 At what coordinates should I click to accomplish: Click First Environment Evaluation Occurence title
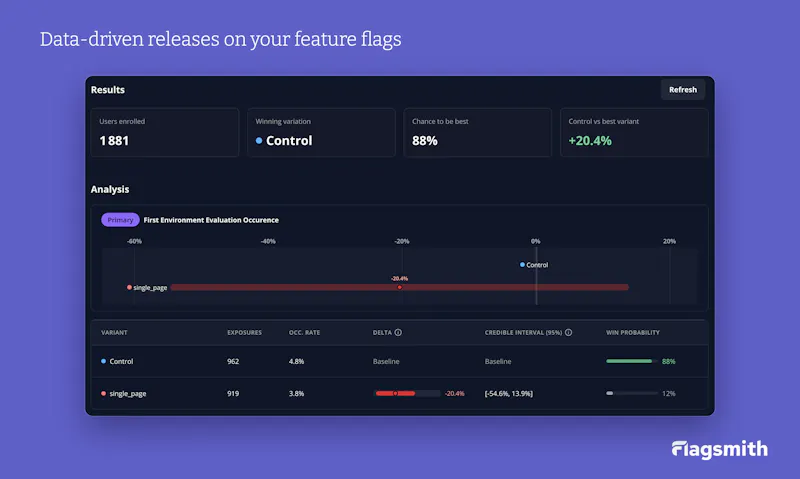tap(211, 220)
